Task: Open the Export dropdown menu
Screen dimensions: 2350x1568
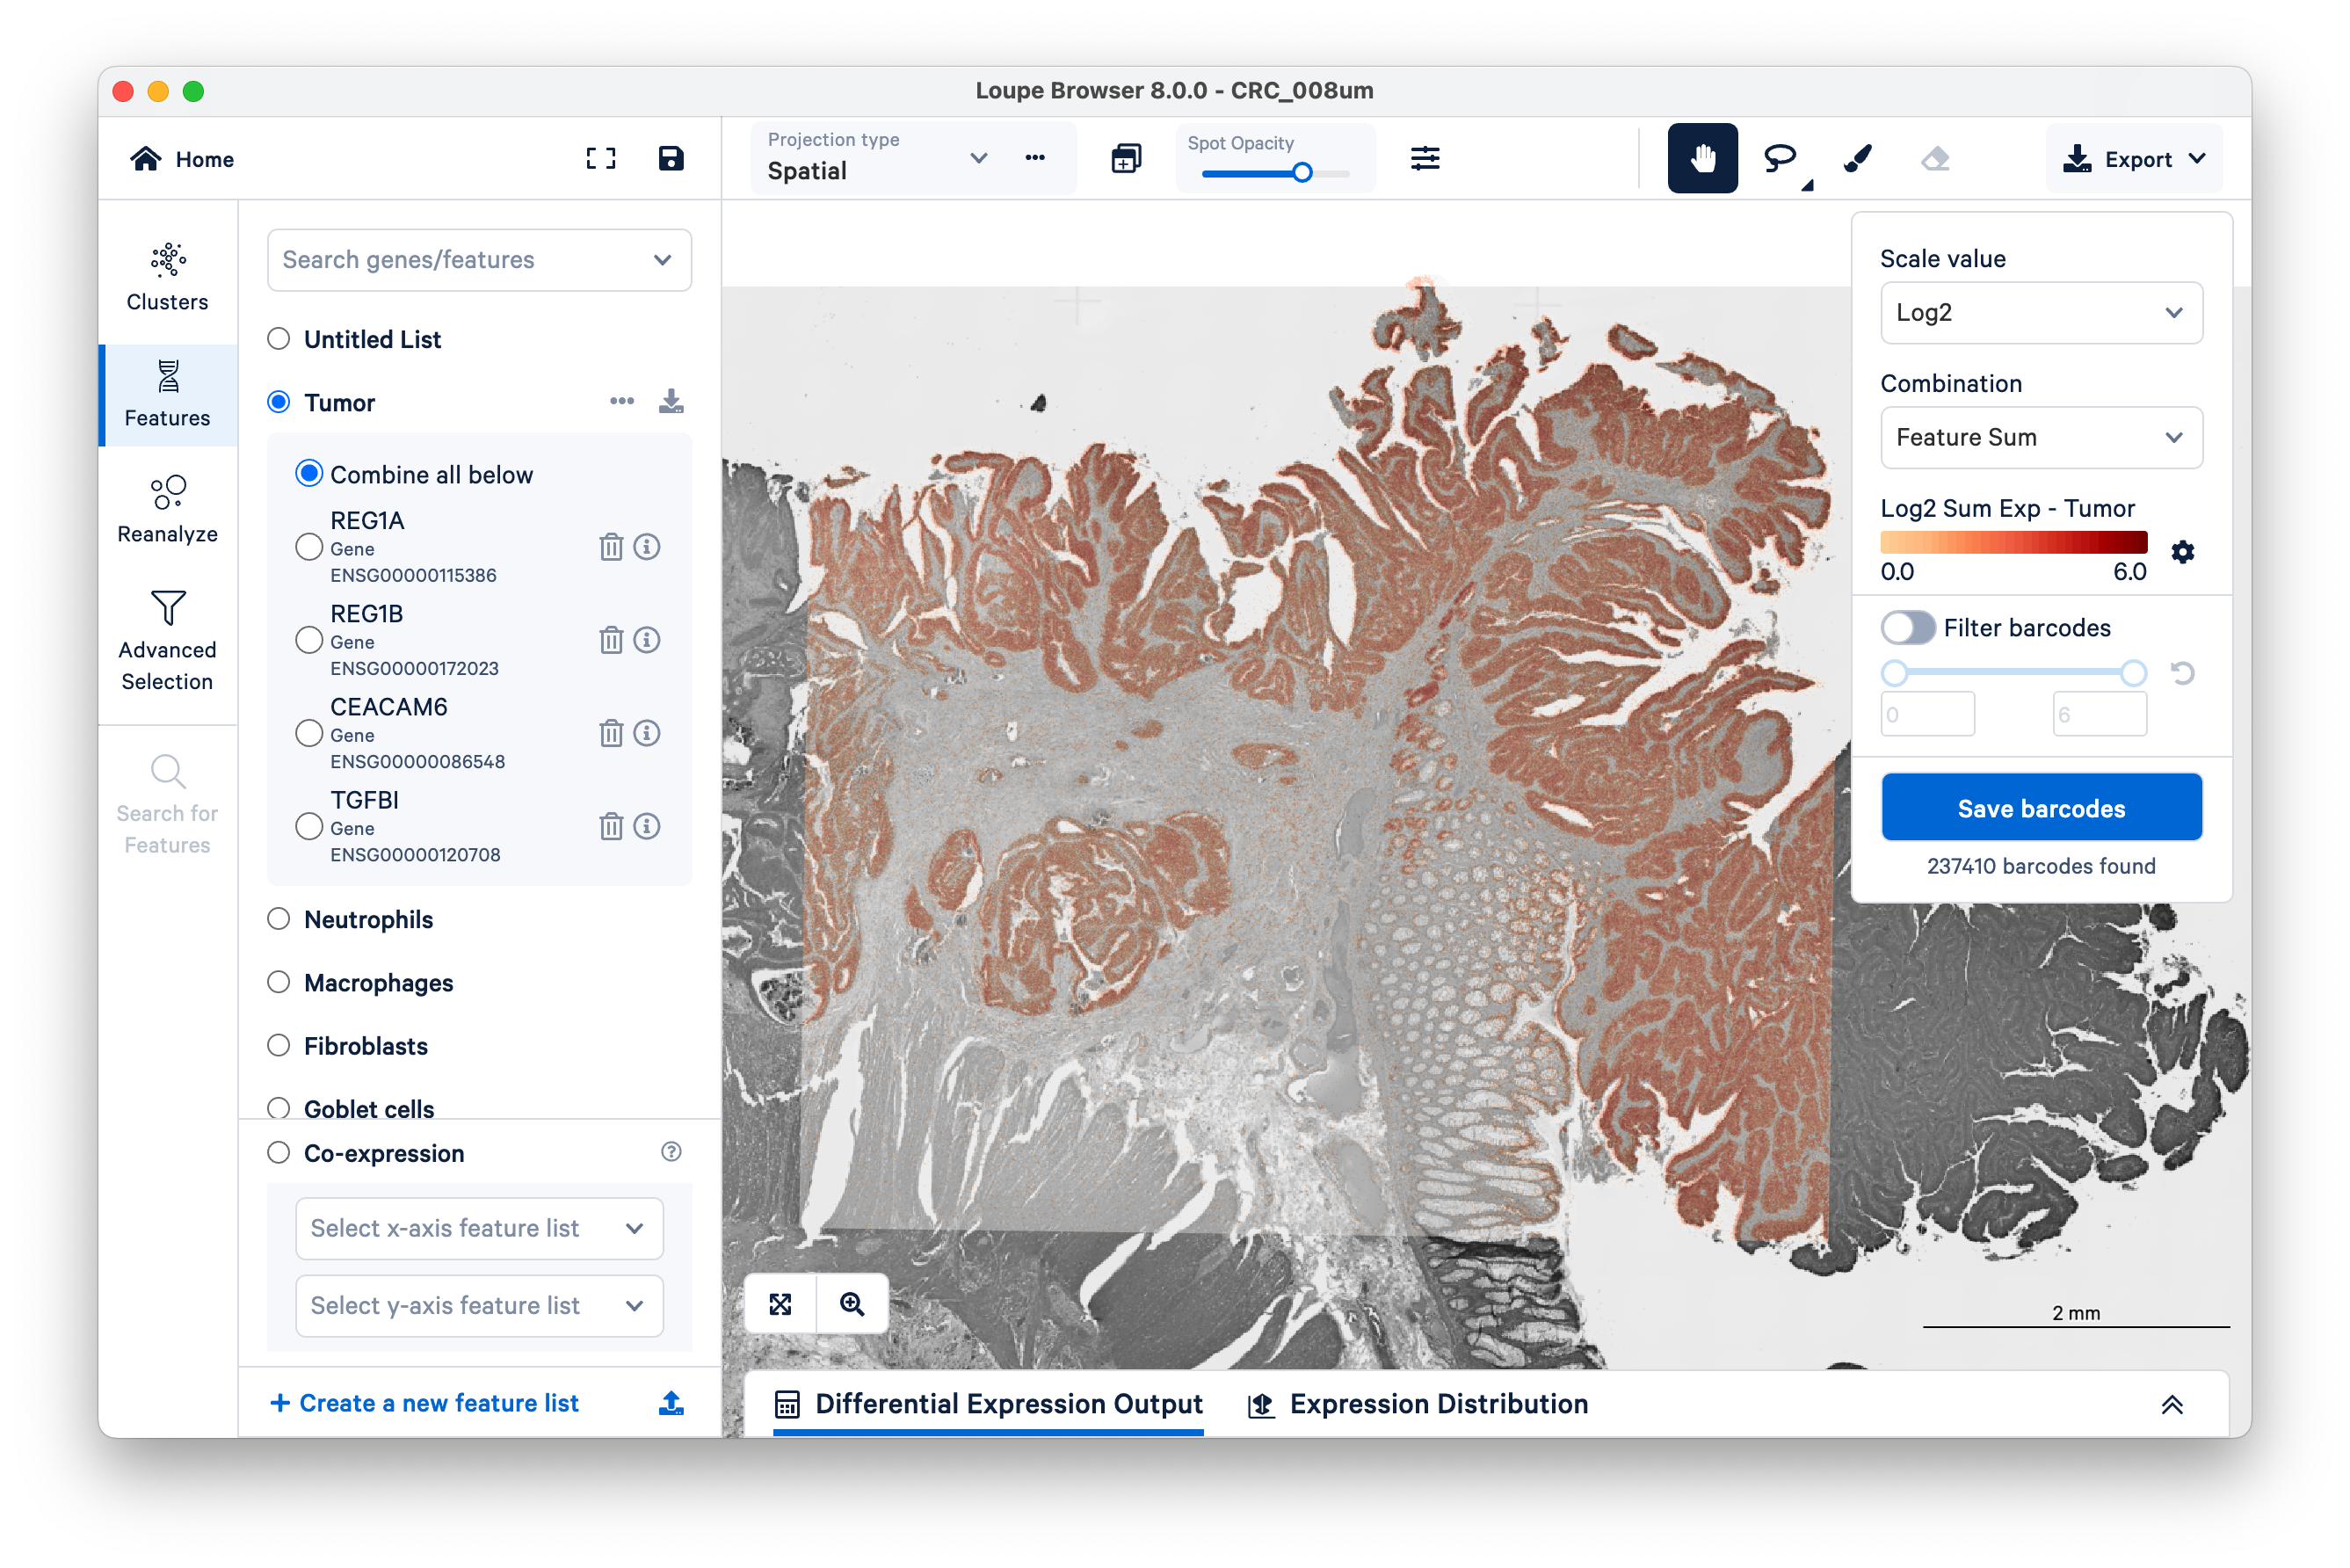Action: [2135, 159]
